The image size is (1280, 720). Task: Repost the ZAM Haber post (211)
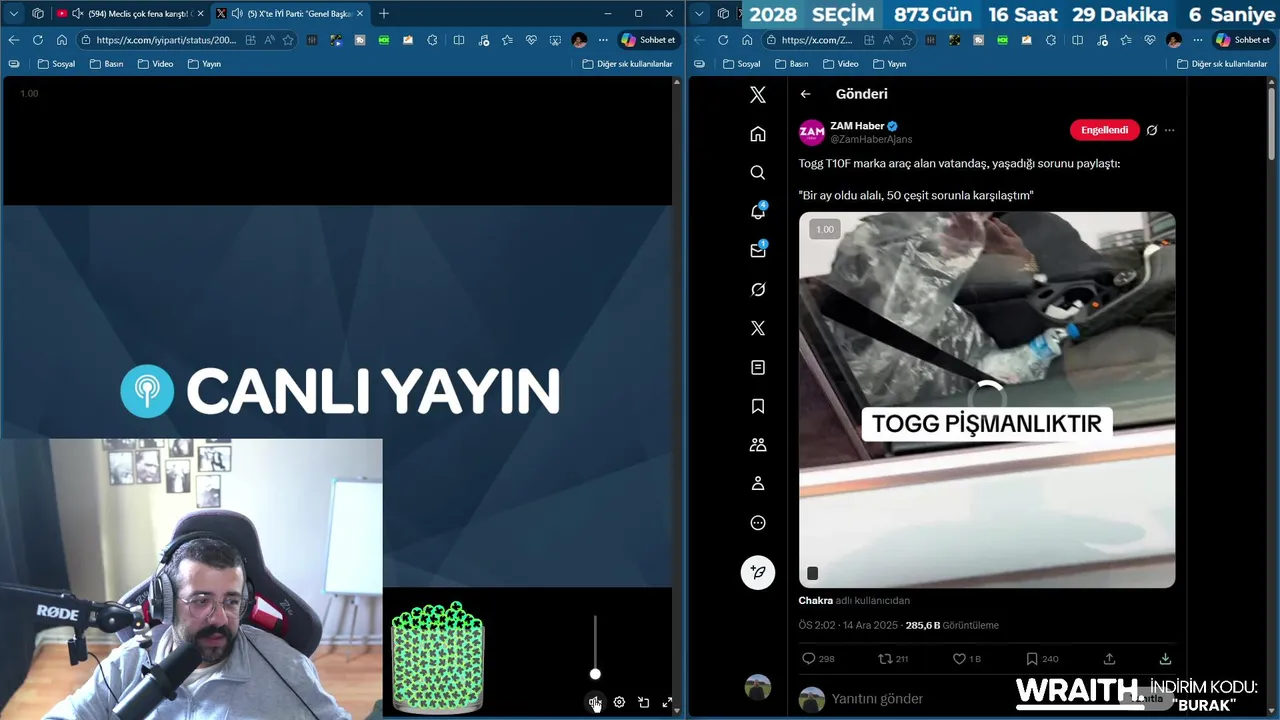coord(893,659)
